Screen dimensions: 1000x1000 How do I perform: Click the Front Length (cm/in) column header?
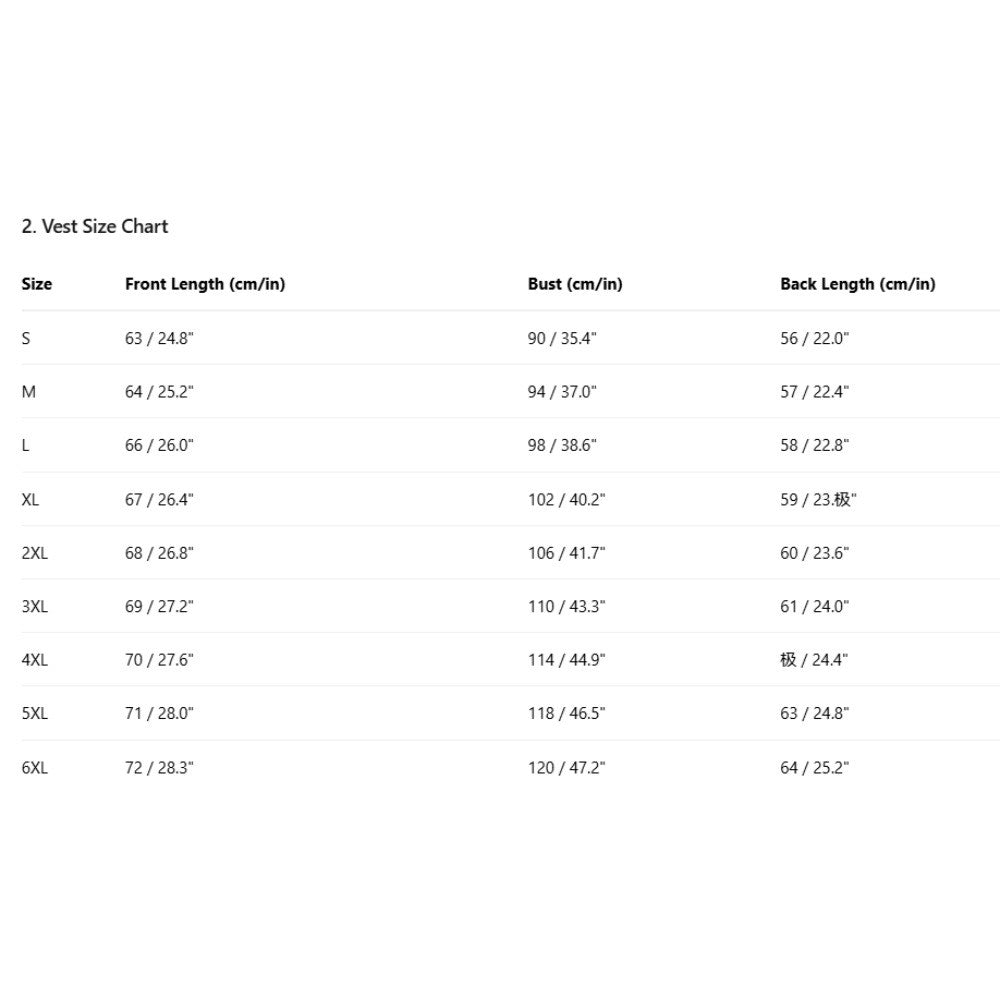coord(205,284)
